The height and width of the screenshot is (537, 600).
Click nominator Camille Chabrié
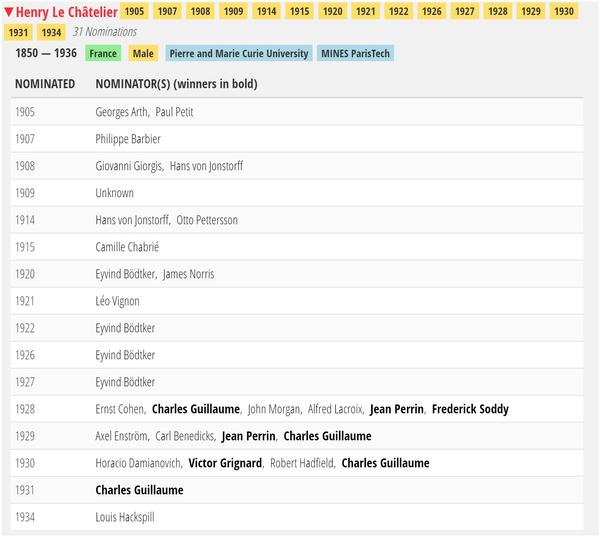[127, 247]
